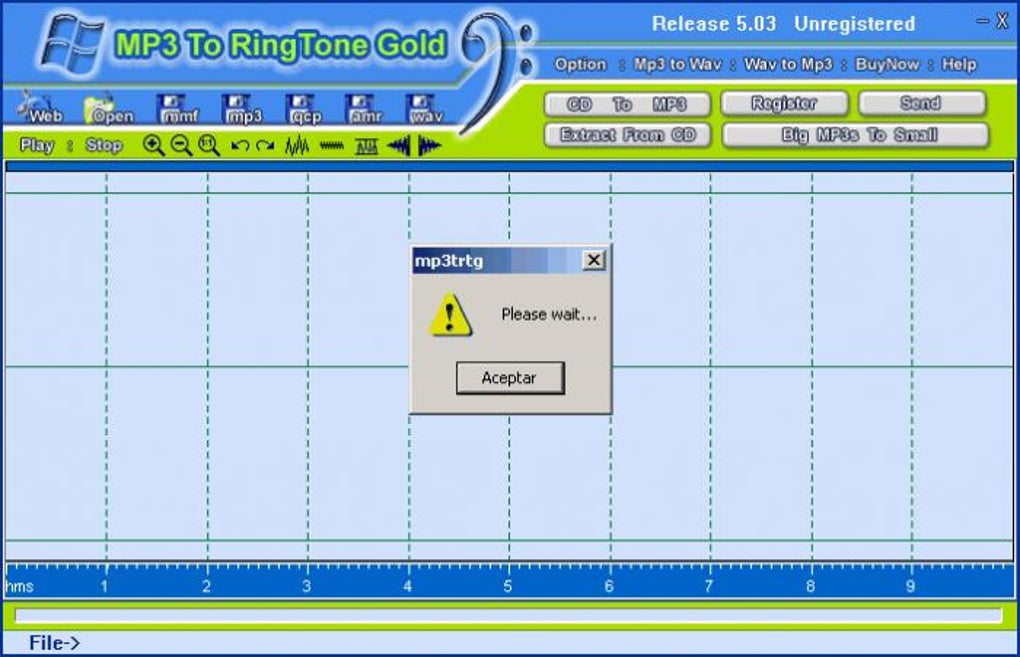Image resolution: width=1020 pixels, height=657 pixels.
Task: Open the Option menu
Action: coord(580,64)
